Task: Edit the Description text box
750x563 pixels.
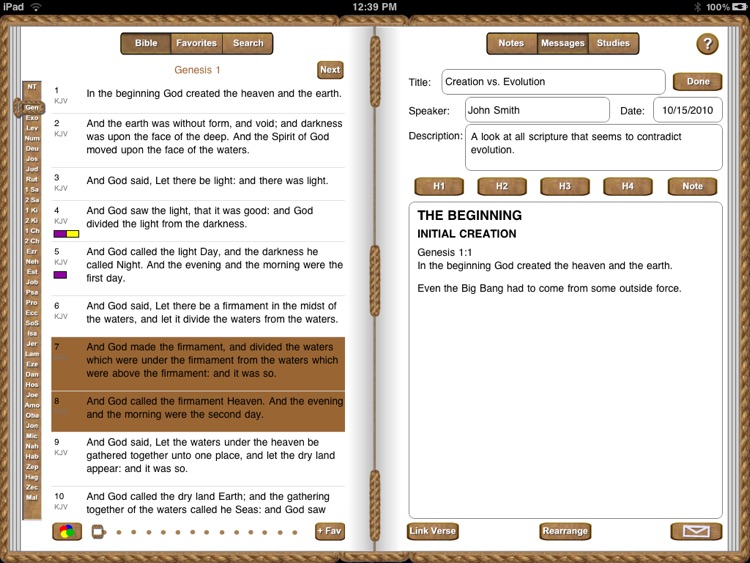Action: (x=594, y=147)
